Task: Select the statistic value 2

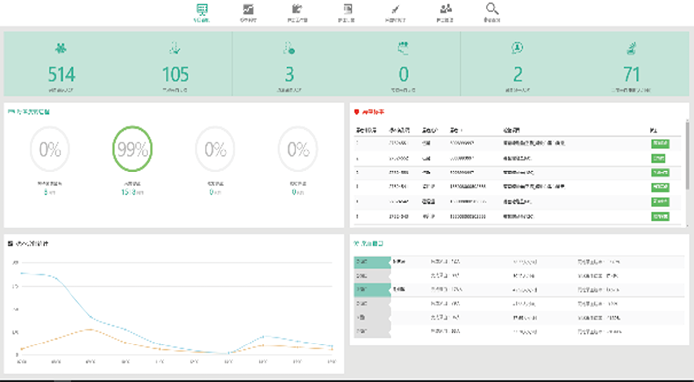Action: [517, 74]
